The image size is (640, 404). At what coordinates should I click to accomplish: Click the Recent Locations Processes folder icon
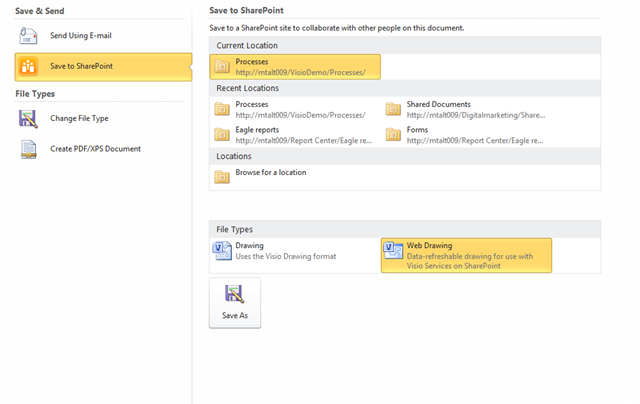[x=222, y=109]
